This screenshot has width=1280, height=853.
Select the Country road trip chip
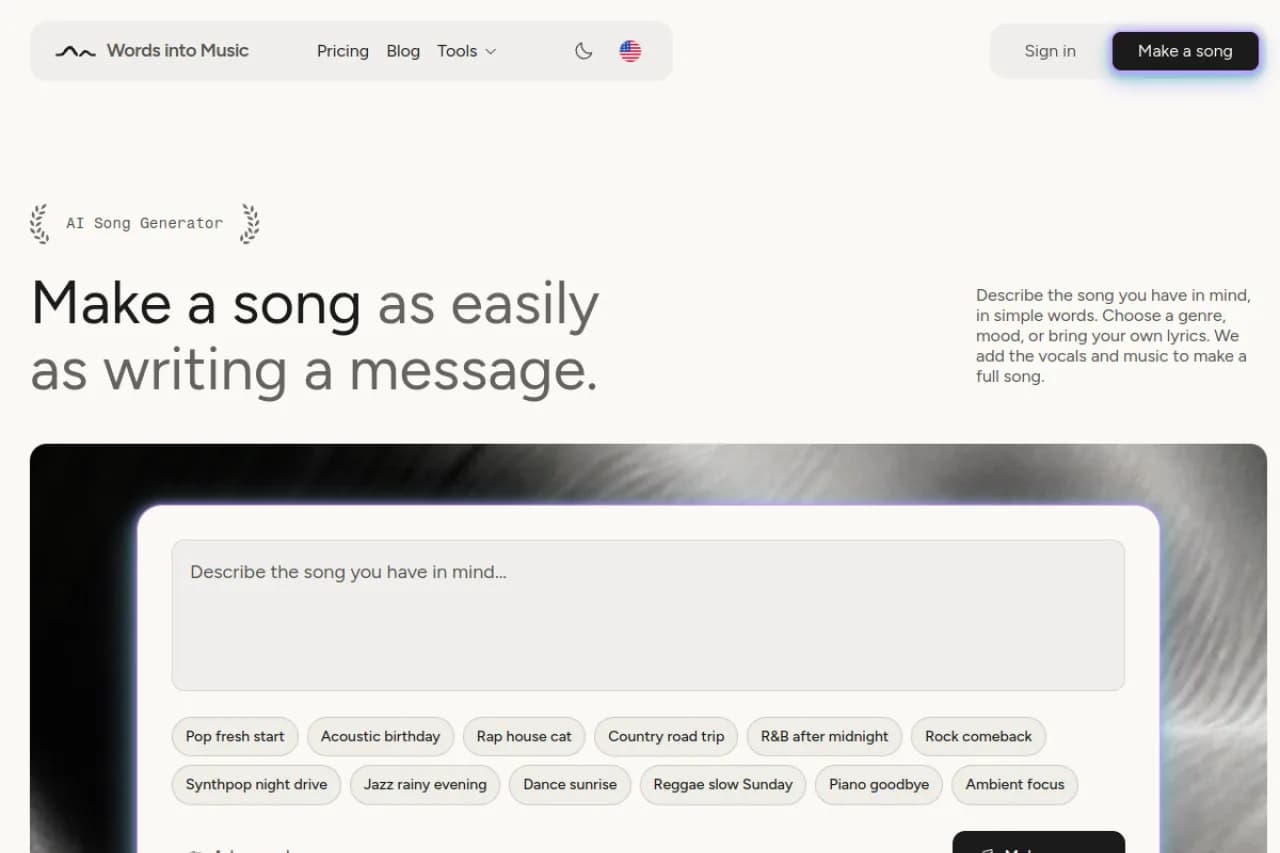coord(666,736)
